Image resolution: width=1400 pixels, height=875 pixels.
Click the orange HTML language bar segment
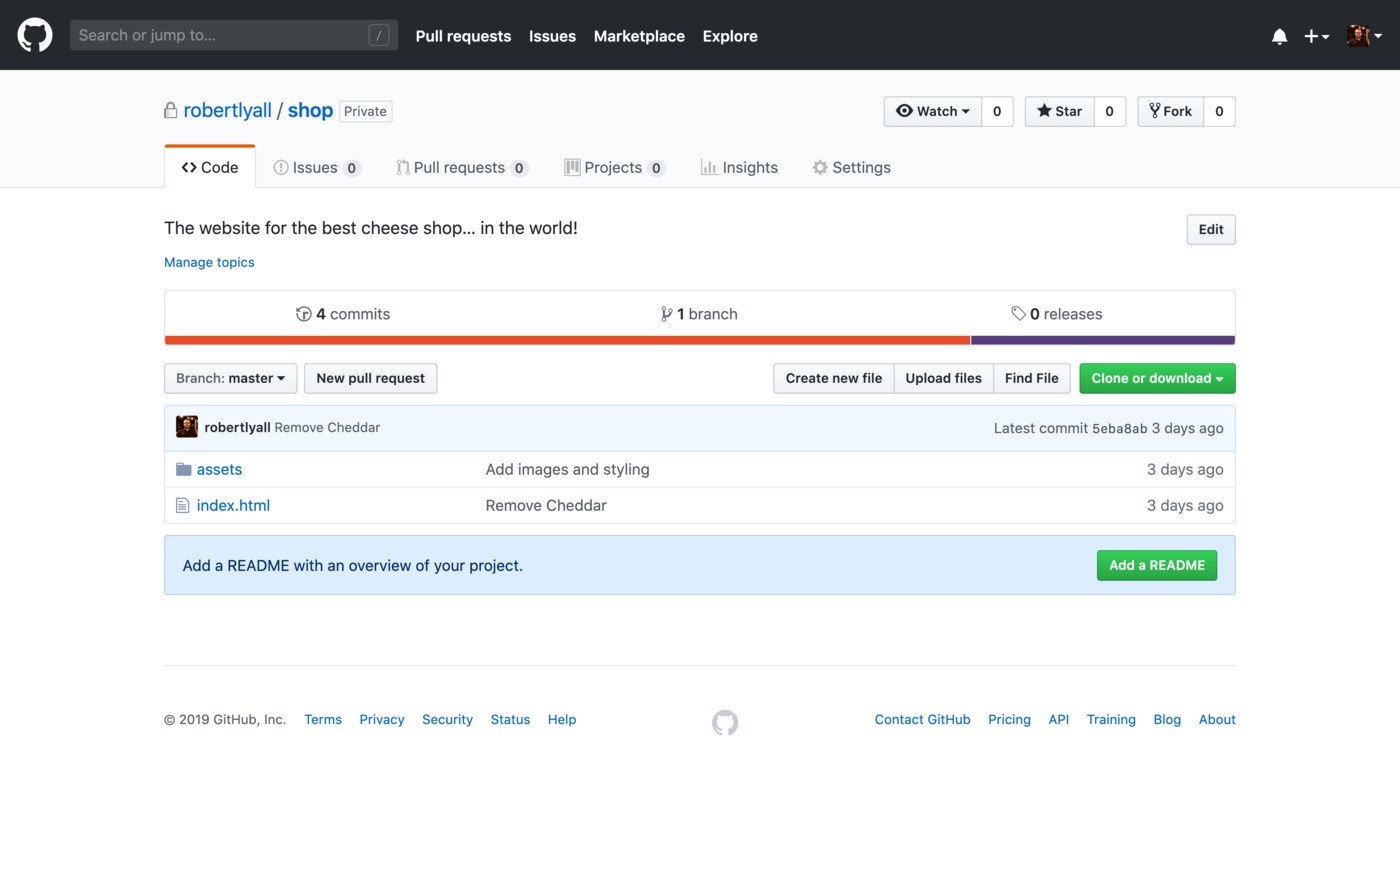coord(567,340)
